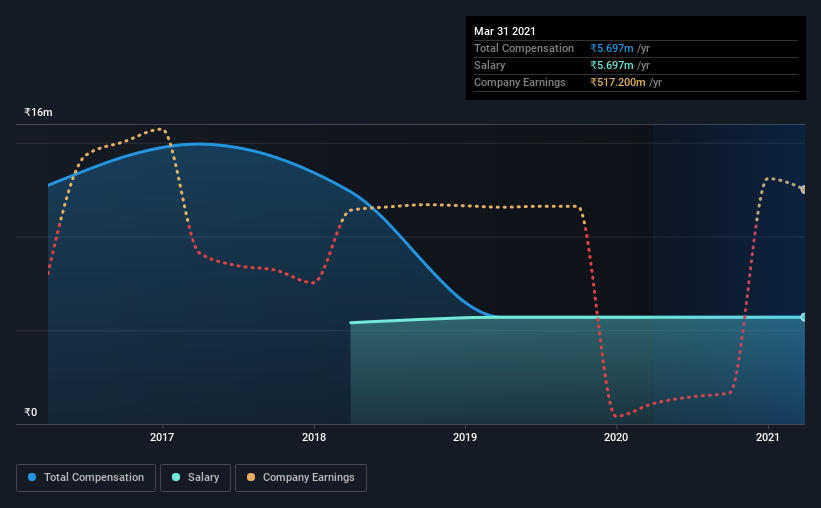Screen dimensions: 821x508
Task: Click the ₹16m y-axis label
Action: pyautogui.click(x=38, y=112)
